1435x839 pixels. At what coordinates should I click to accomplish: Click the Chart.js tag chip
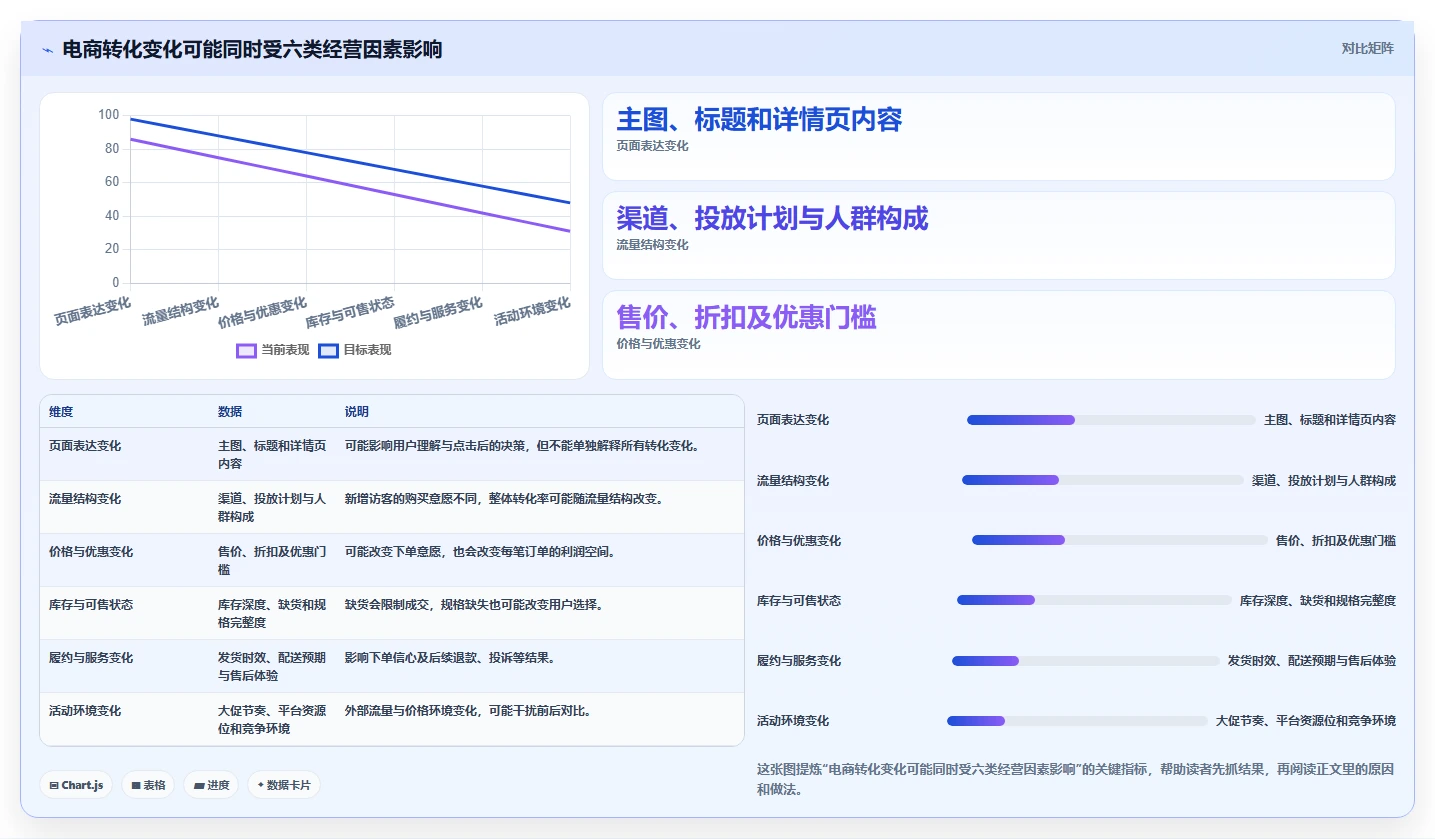(76, 785)
